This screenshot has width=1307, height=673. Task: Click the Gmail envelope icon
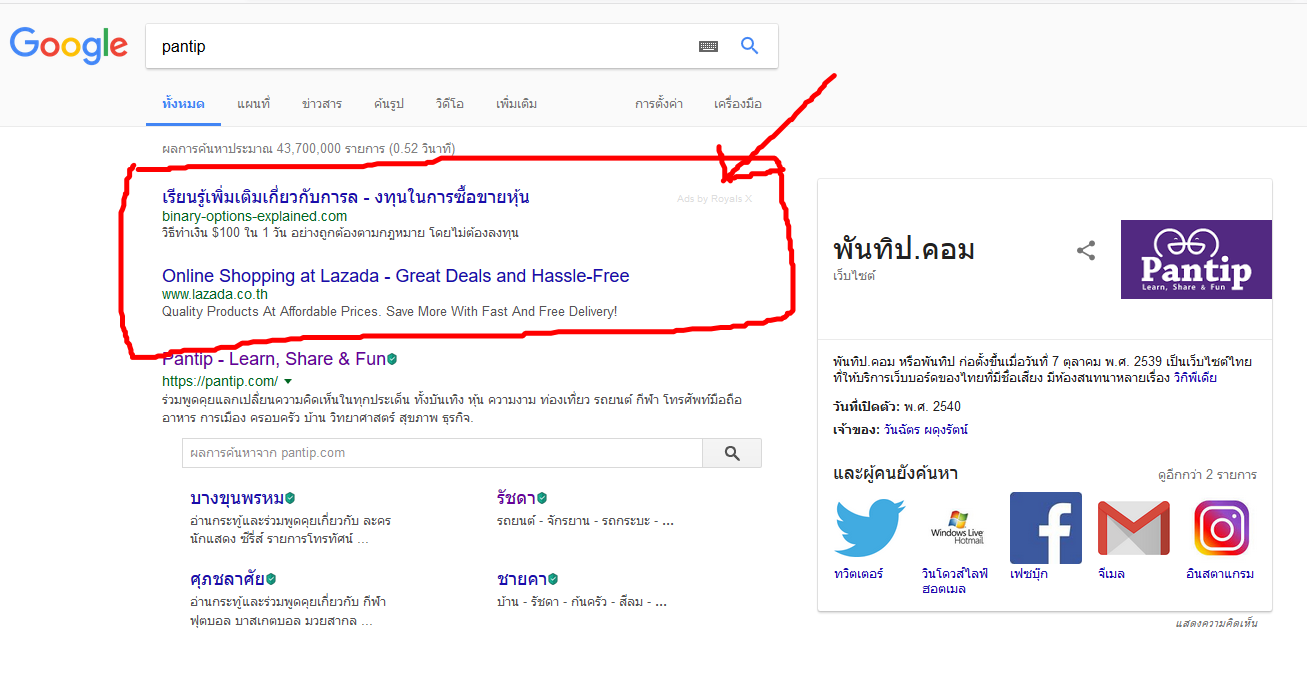tap(1134, 527)
